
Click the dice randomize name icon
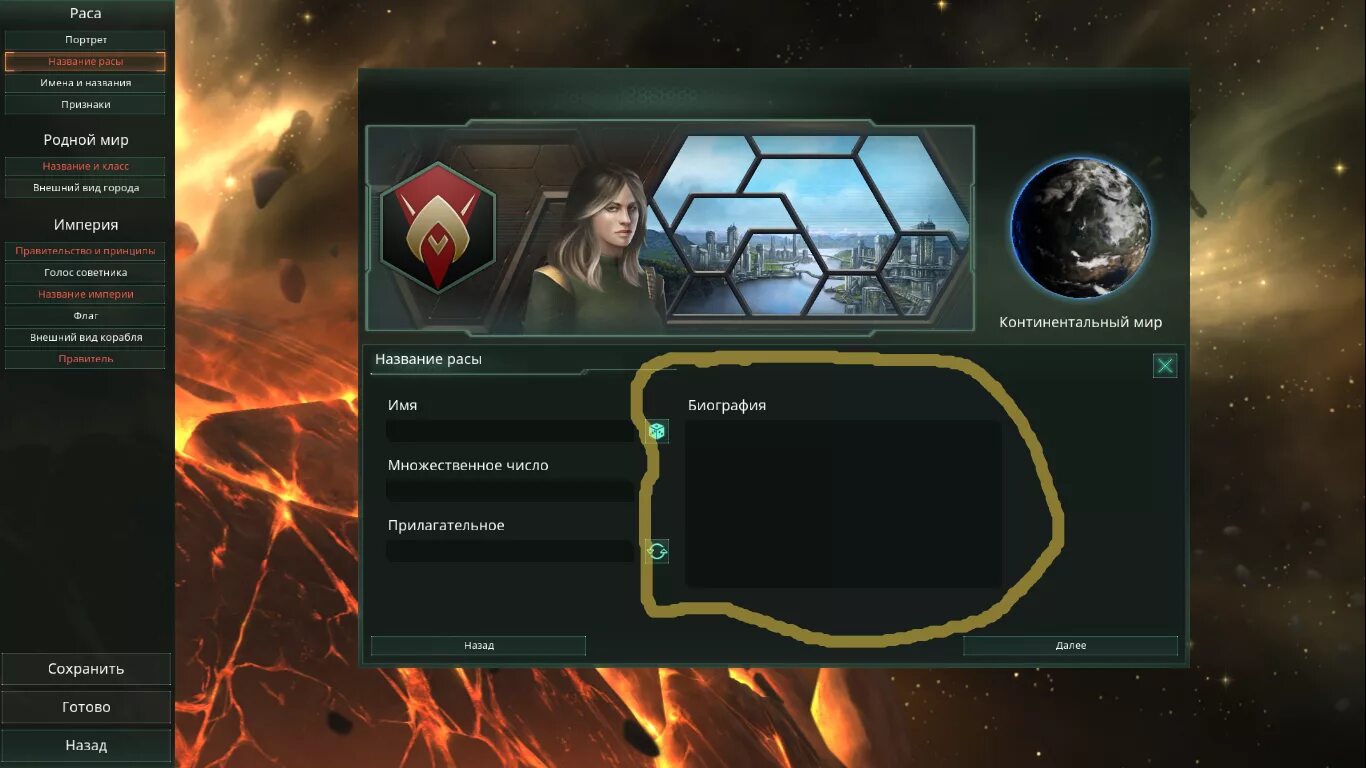point(657,431)
